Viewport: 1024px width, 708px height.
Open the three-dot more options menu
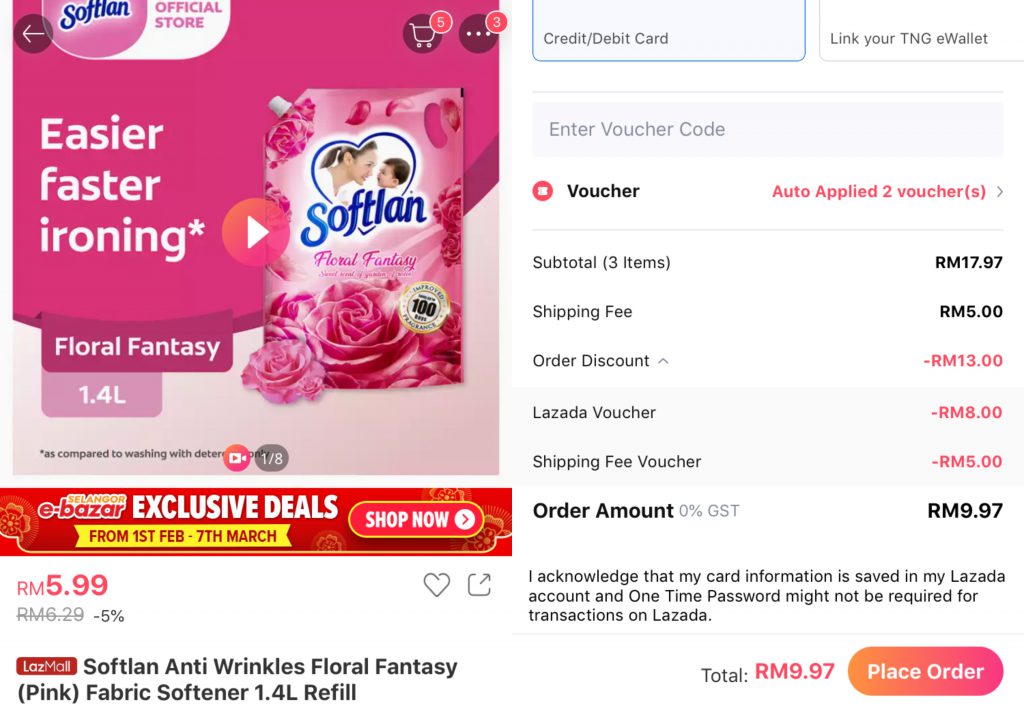click(478, 35)
